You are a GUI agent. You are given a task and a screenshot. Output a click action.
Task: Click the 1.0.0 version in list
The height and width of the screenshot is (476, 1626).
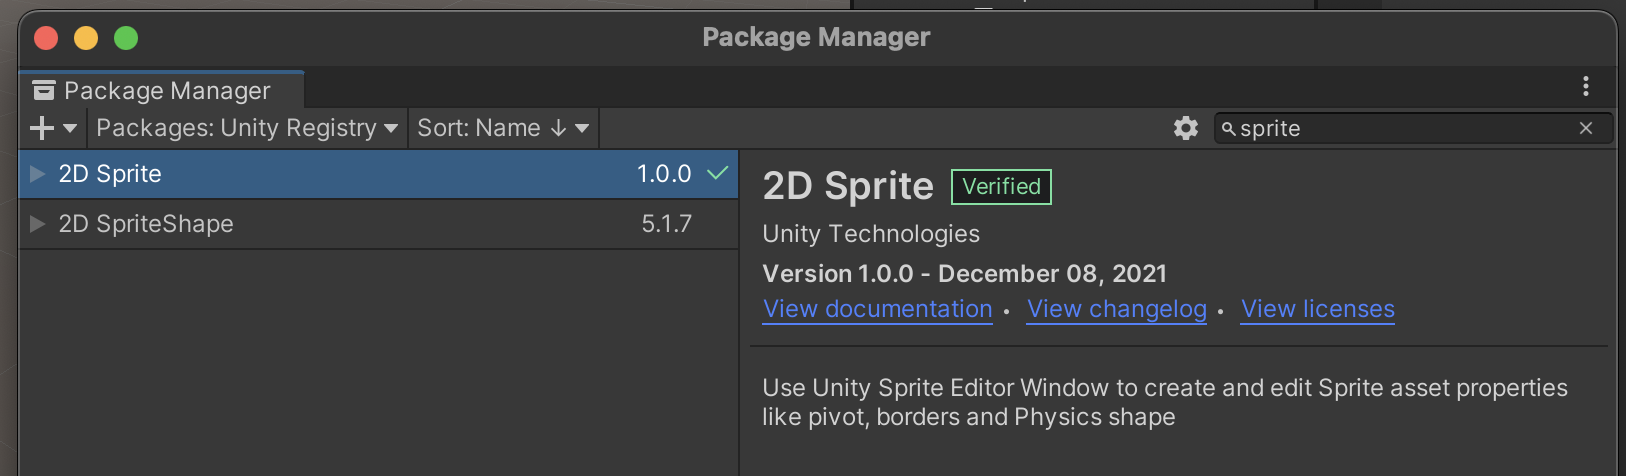664,174
